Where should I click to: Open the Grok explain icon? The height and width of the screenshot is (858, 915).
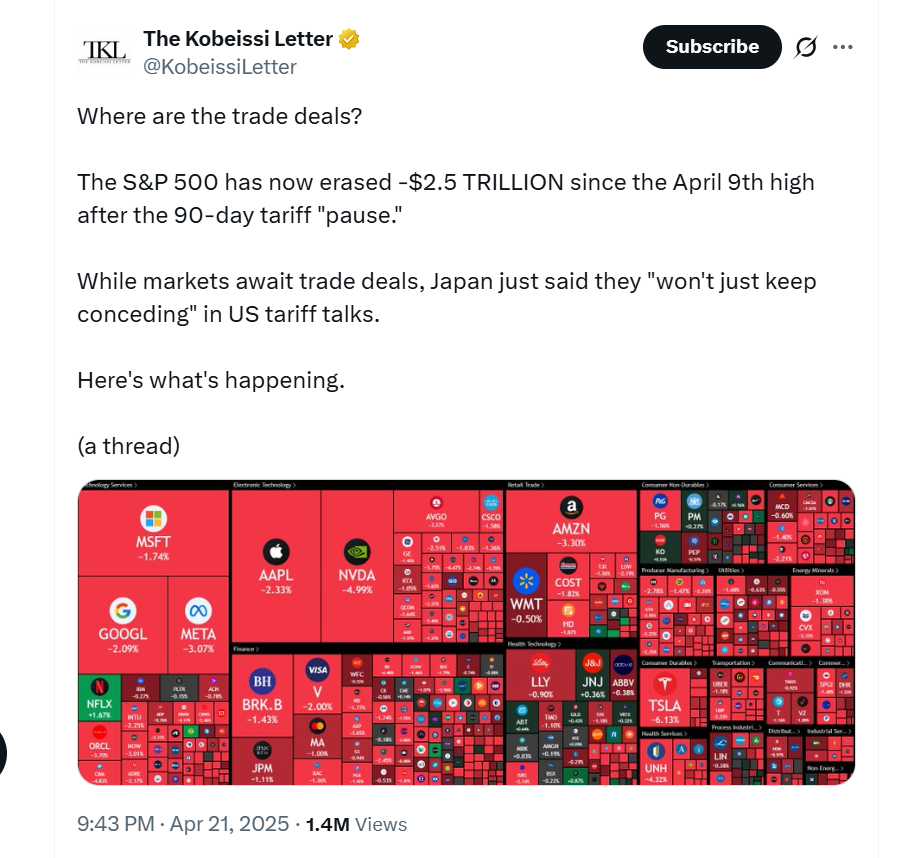pyautogui.click(x=805, y=47)
